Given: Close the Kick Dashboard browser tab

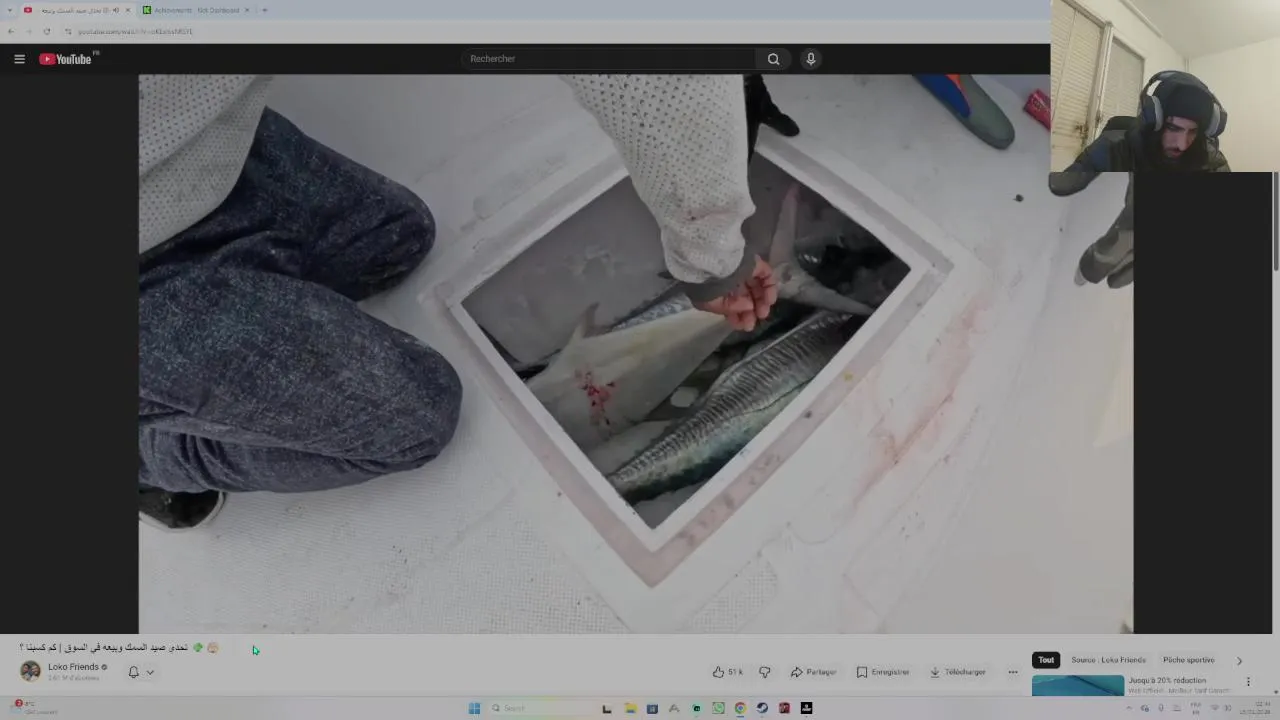Looking at the screenshot, I should (247, 10).
